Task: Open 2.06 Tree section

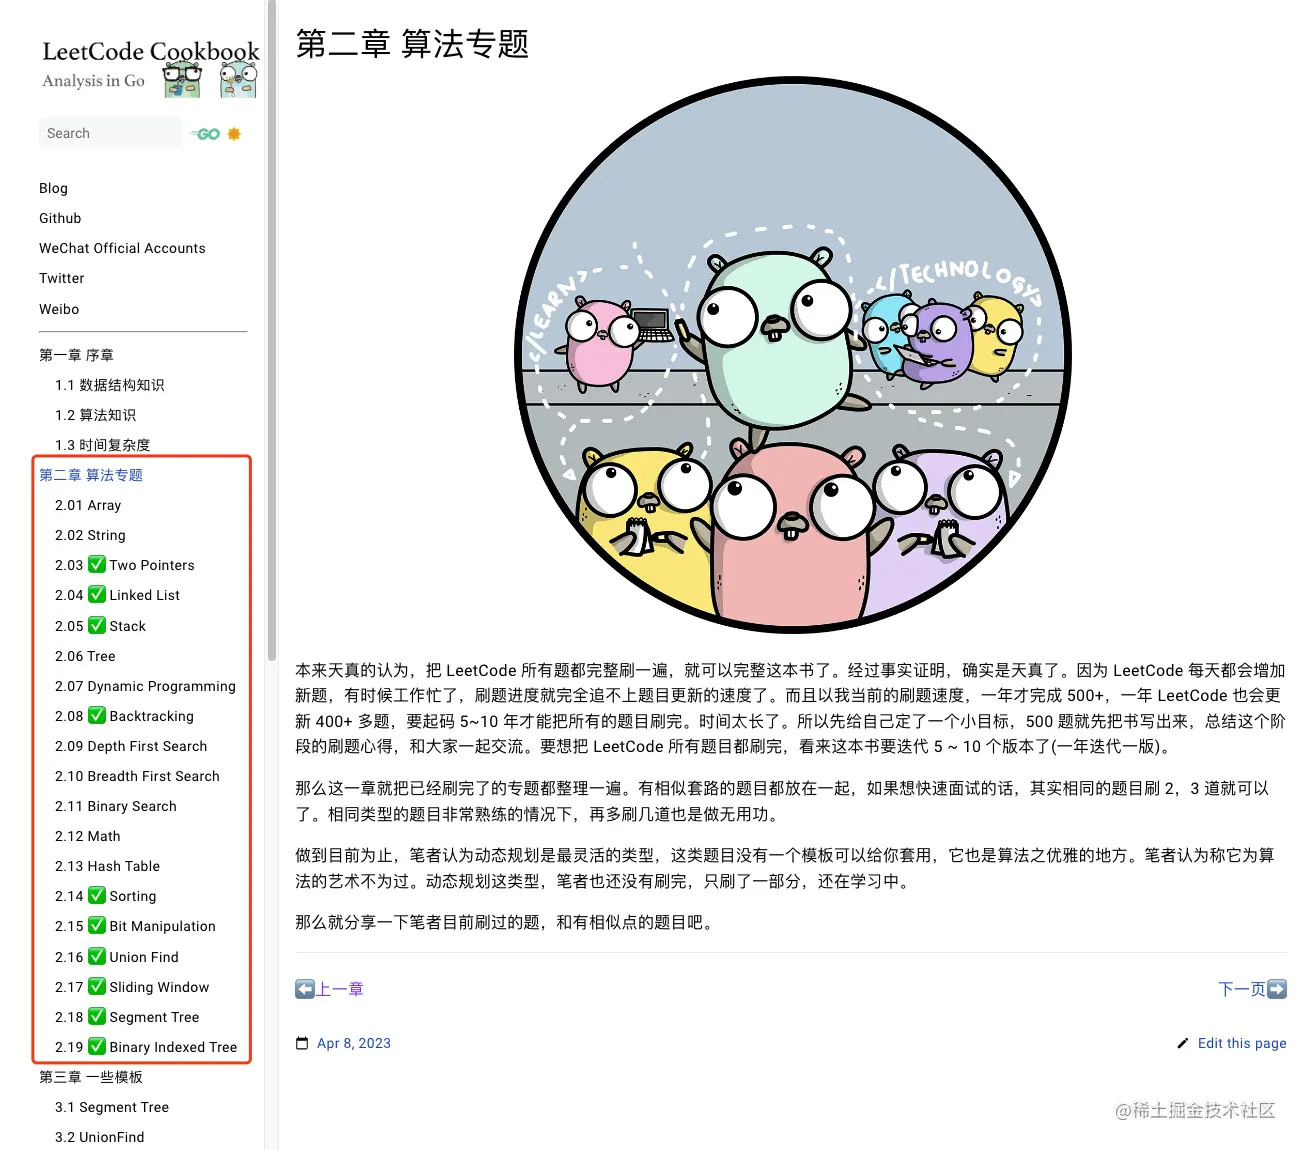Action: pos(85,656)
